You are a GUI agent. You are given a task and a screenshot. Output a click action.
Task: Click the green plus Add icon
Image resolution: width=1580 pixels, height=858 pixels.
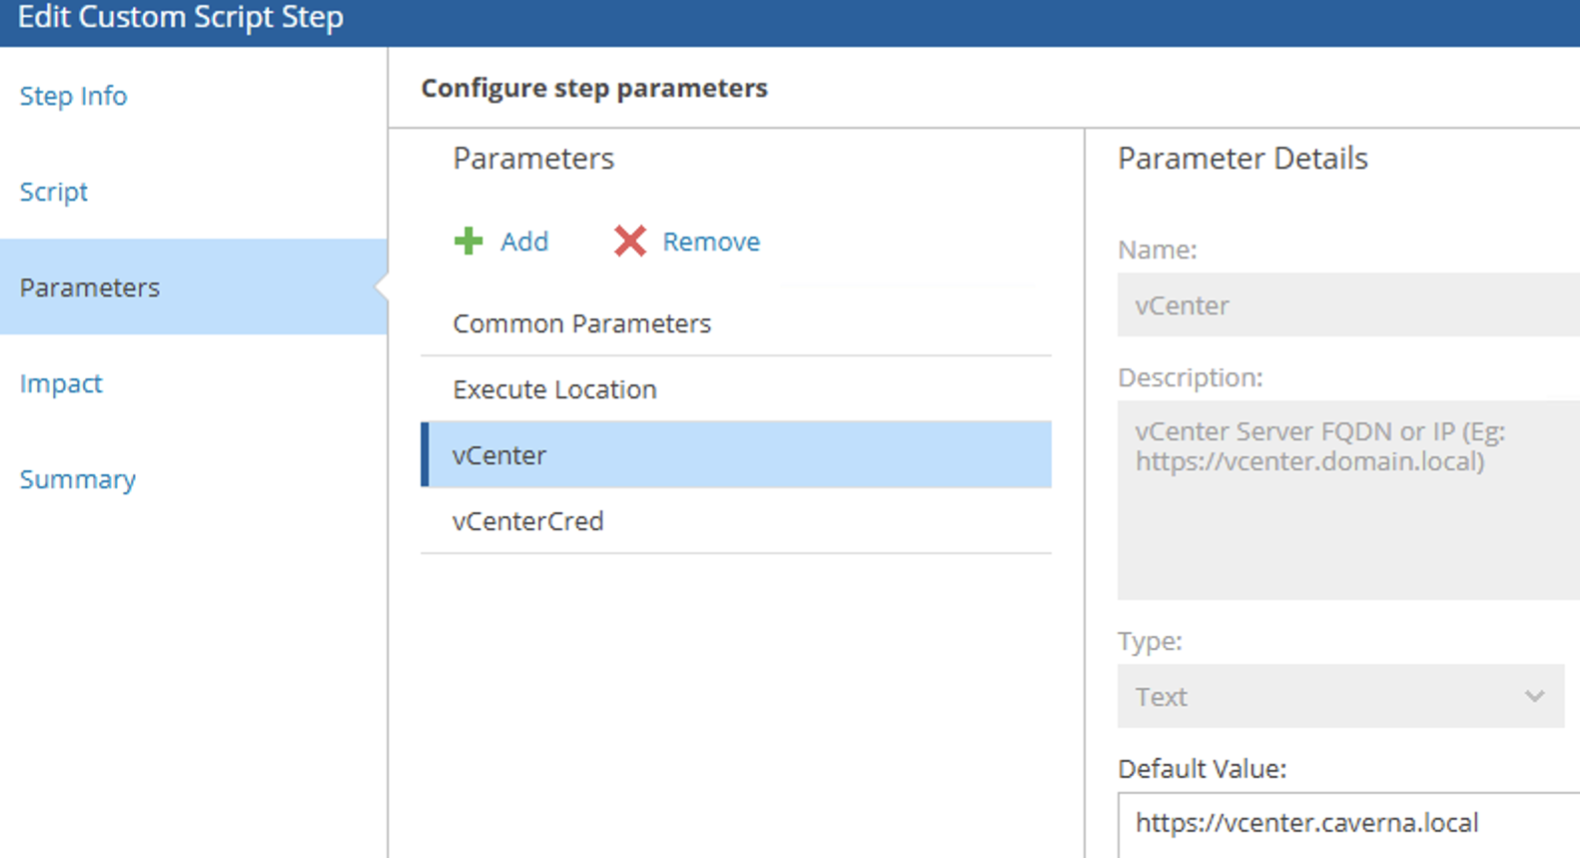468,241
